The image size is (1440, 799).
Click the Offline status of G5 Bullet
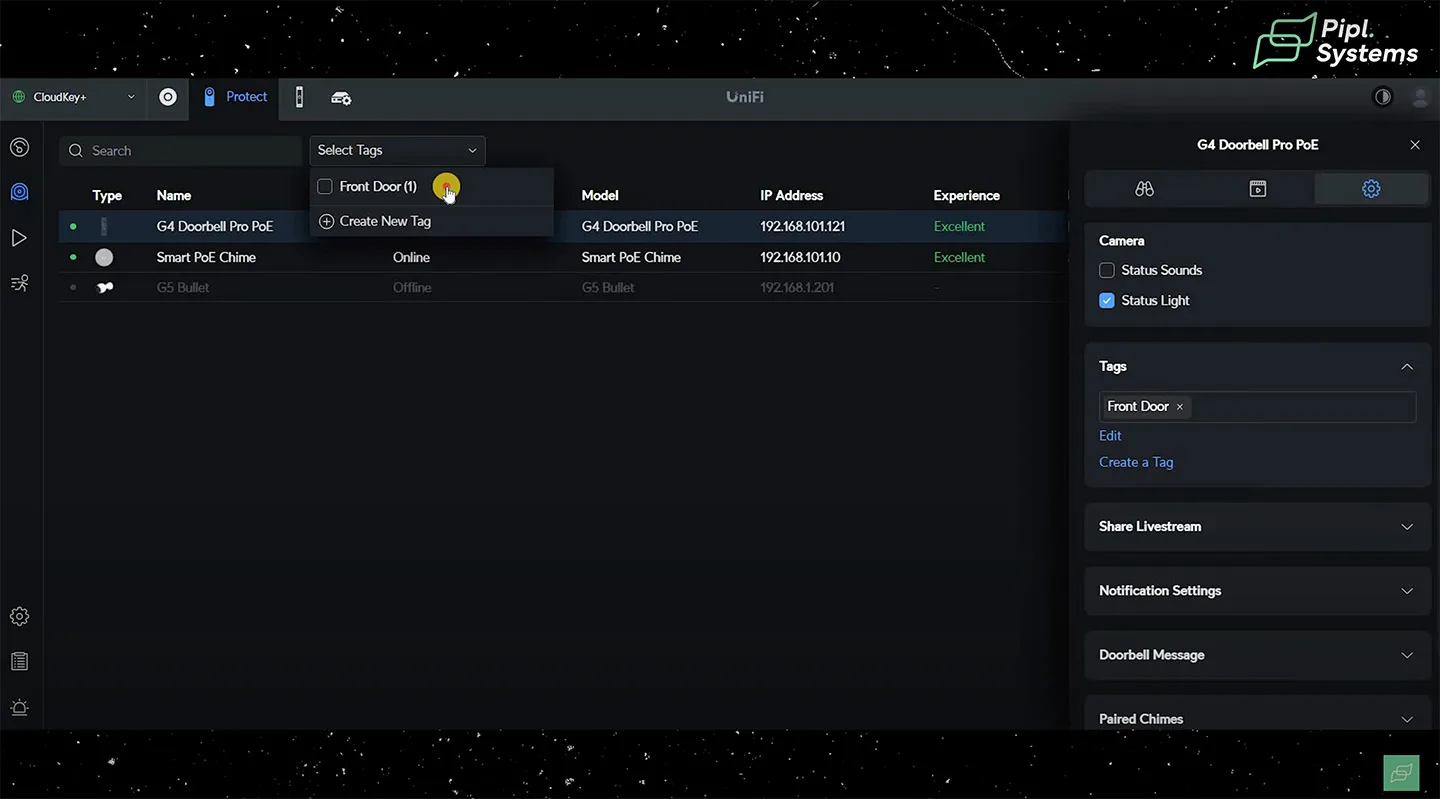pyautogui.click(x=412, y=288)
